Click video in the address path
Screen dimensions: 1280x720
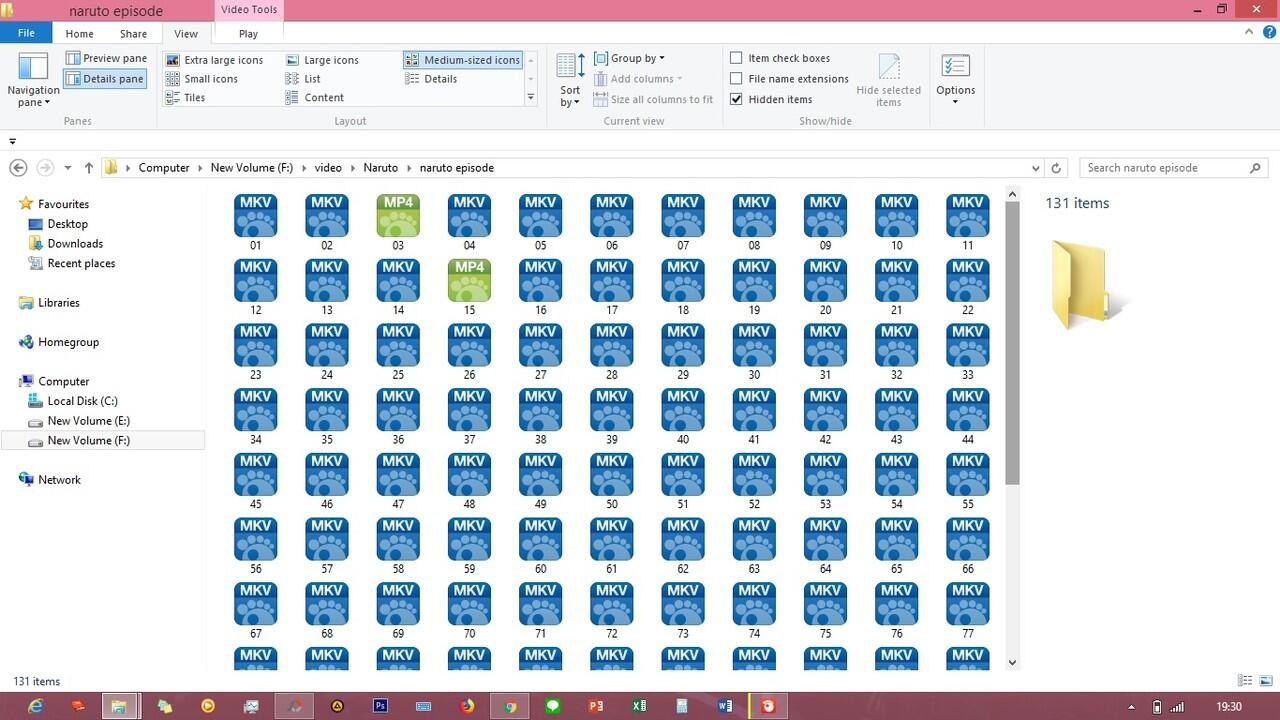(328, 168)
